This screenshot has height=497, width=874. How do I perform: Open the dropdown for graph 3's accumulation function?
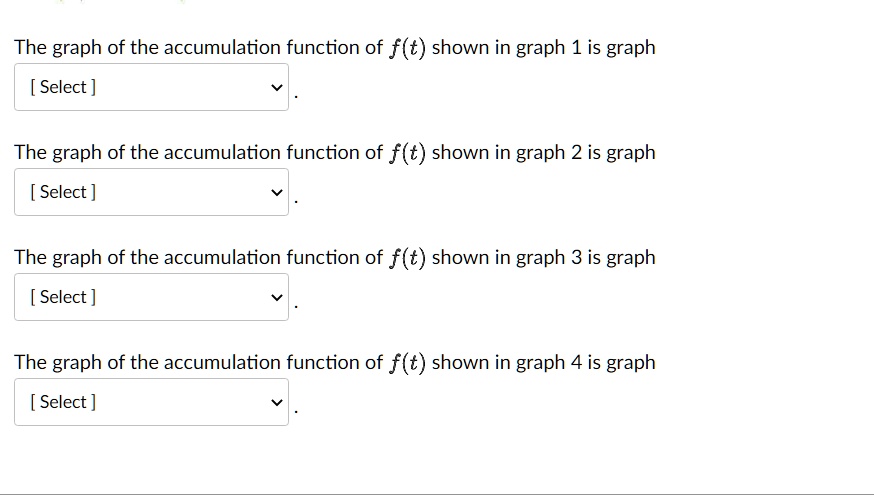pyautogui.click(x=151, y=297)
